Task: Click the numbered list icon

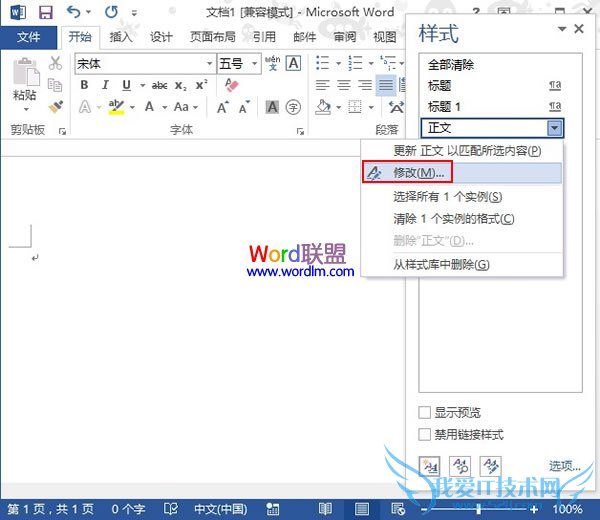Action: [x=355, y=63]
